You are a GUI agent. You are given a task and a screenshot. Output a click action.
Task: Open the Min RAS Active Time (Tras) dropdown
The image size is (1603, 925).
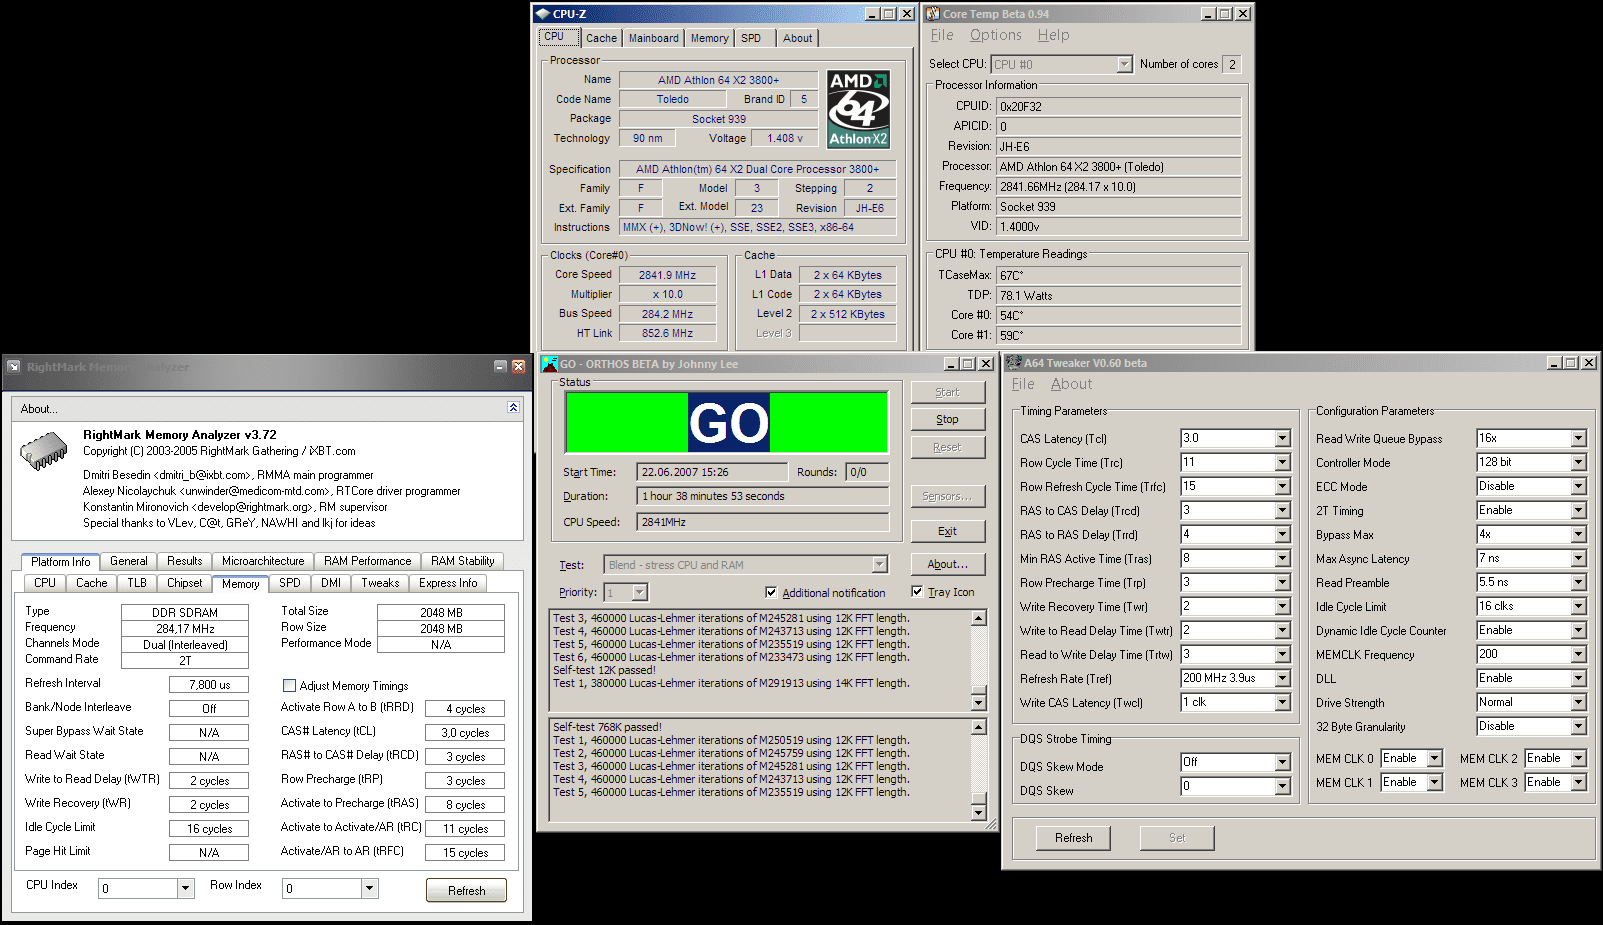[x=1282, y=558]
